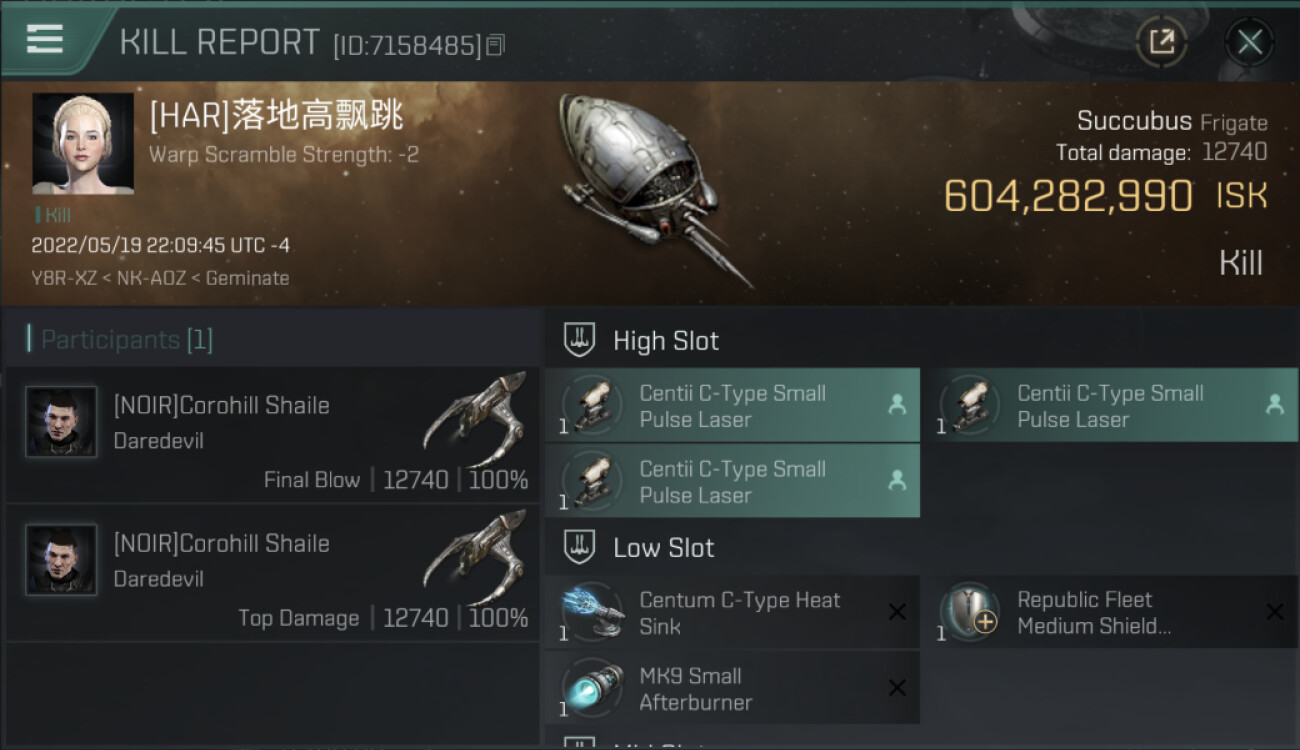Open the Centum C-Type Heat Sink icon
1300x750 pixels.
(x=593, y=612)
